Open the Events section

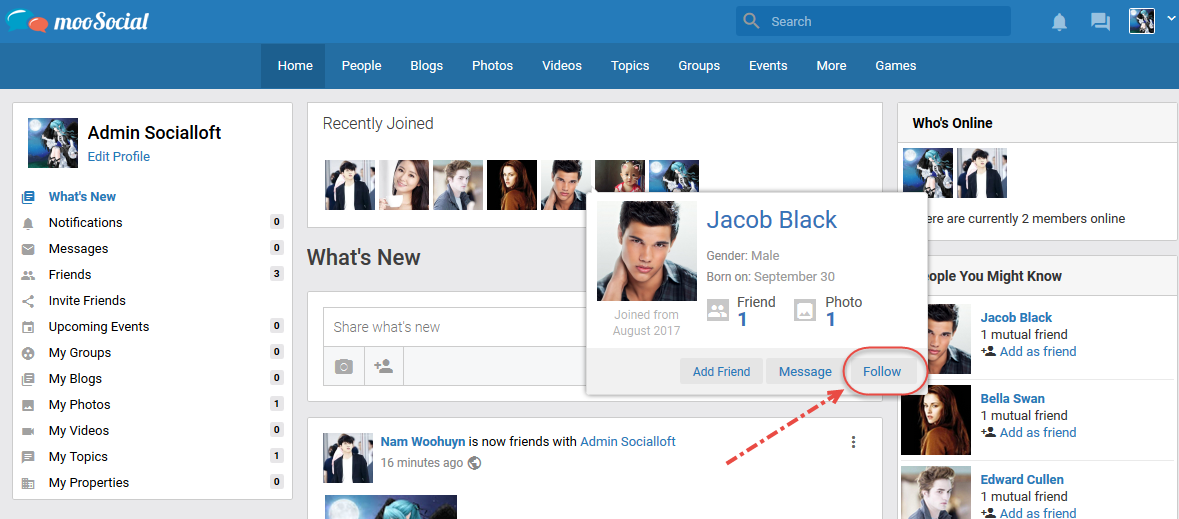768,65
